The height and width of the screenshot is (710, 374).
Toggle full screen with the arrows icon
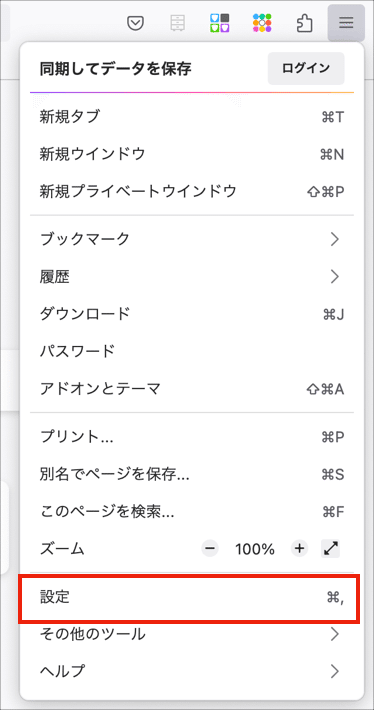pos(331,549)
